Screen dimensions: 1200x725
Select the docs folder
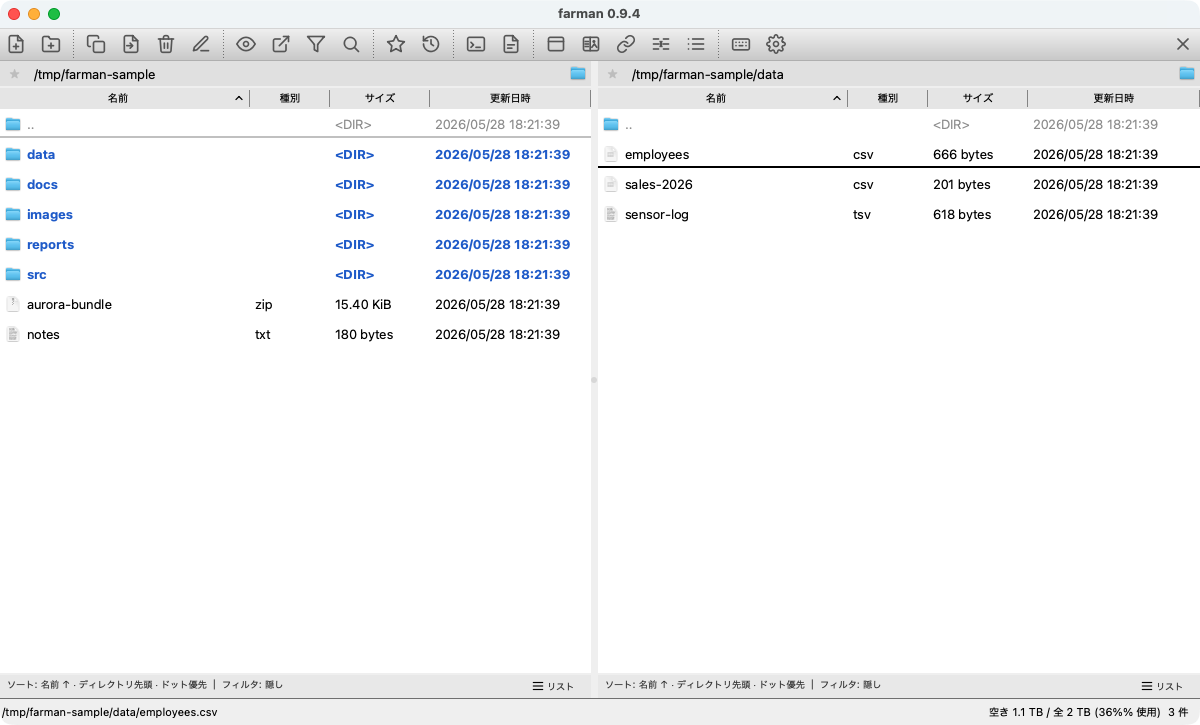click(x=295, y=184)
